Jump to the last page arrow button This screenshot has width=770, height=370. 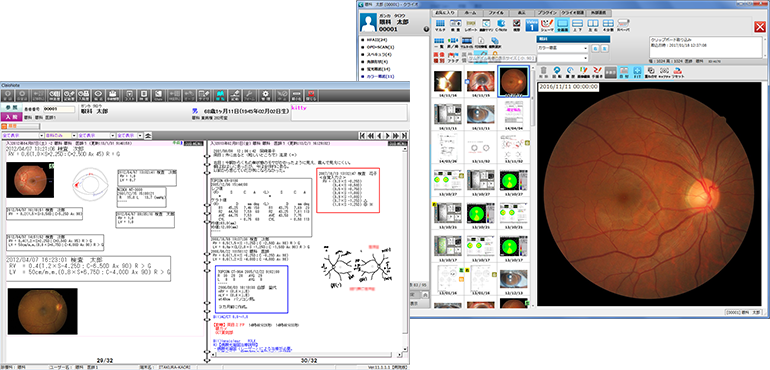404,136
